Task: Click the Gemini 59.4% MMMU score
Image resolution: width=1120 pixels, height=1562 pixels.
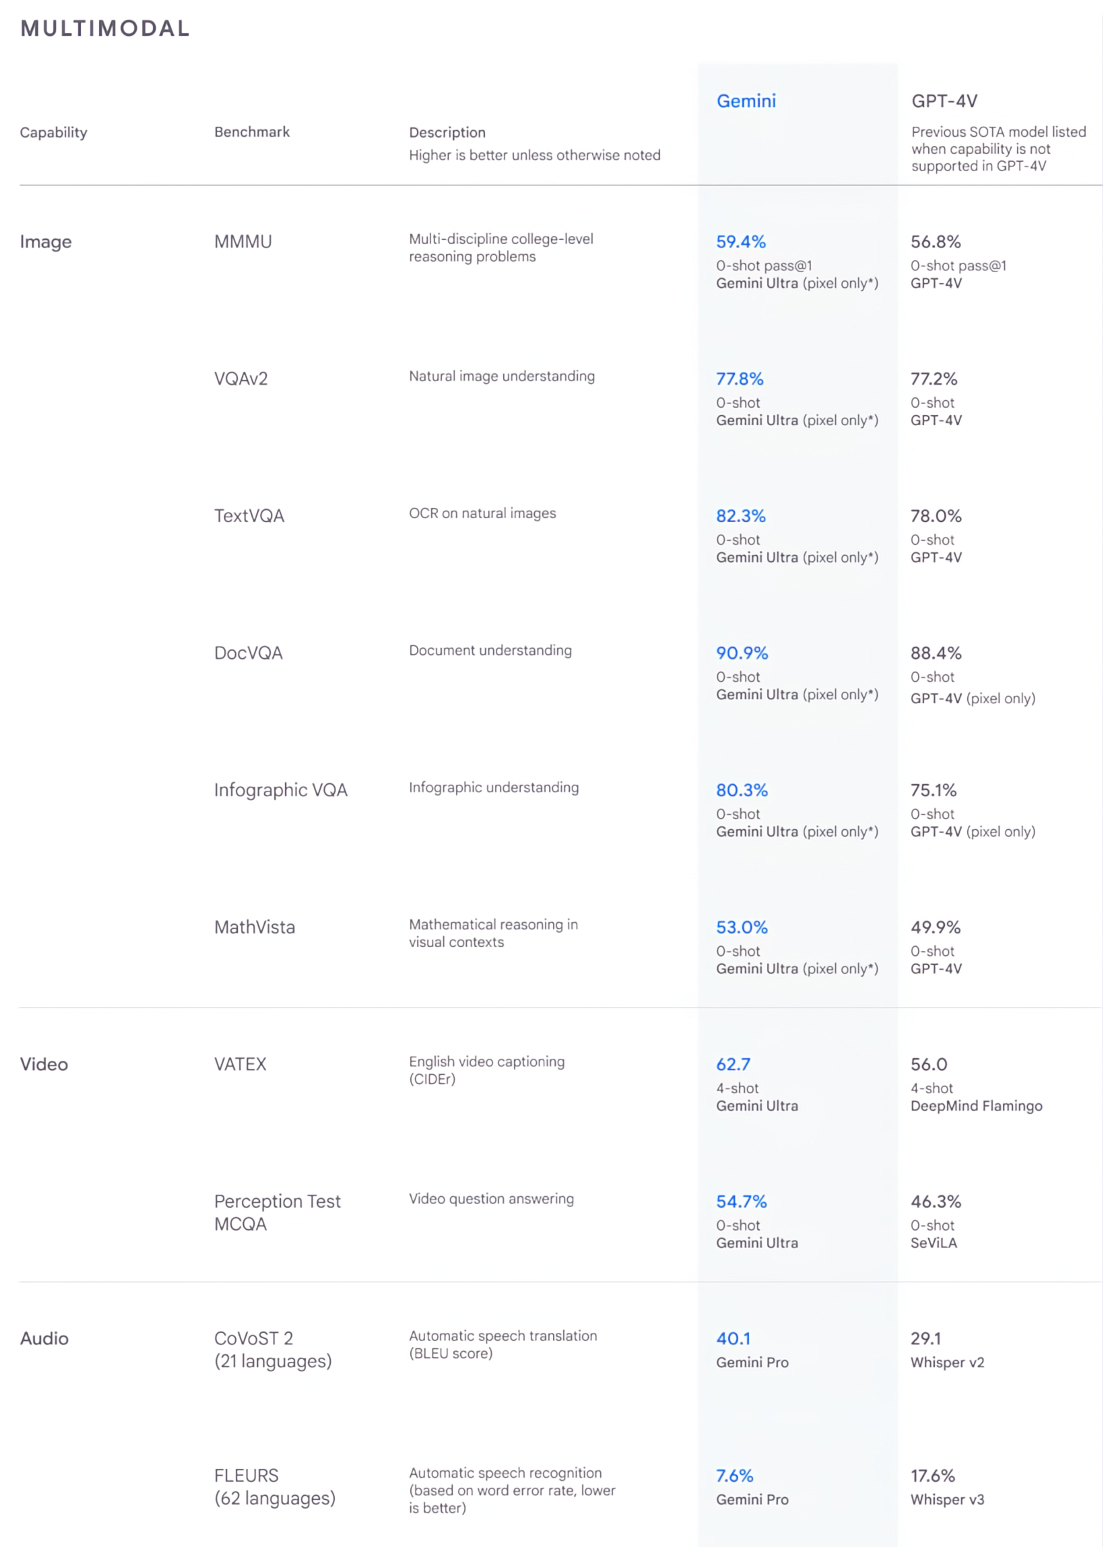Action: point(741,242)
